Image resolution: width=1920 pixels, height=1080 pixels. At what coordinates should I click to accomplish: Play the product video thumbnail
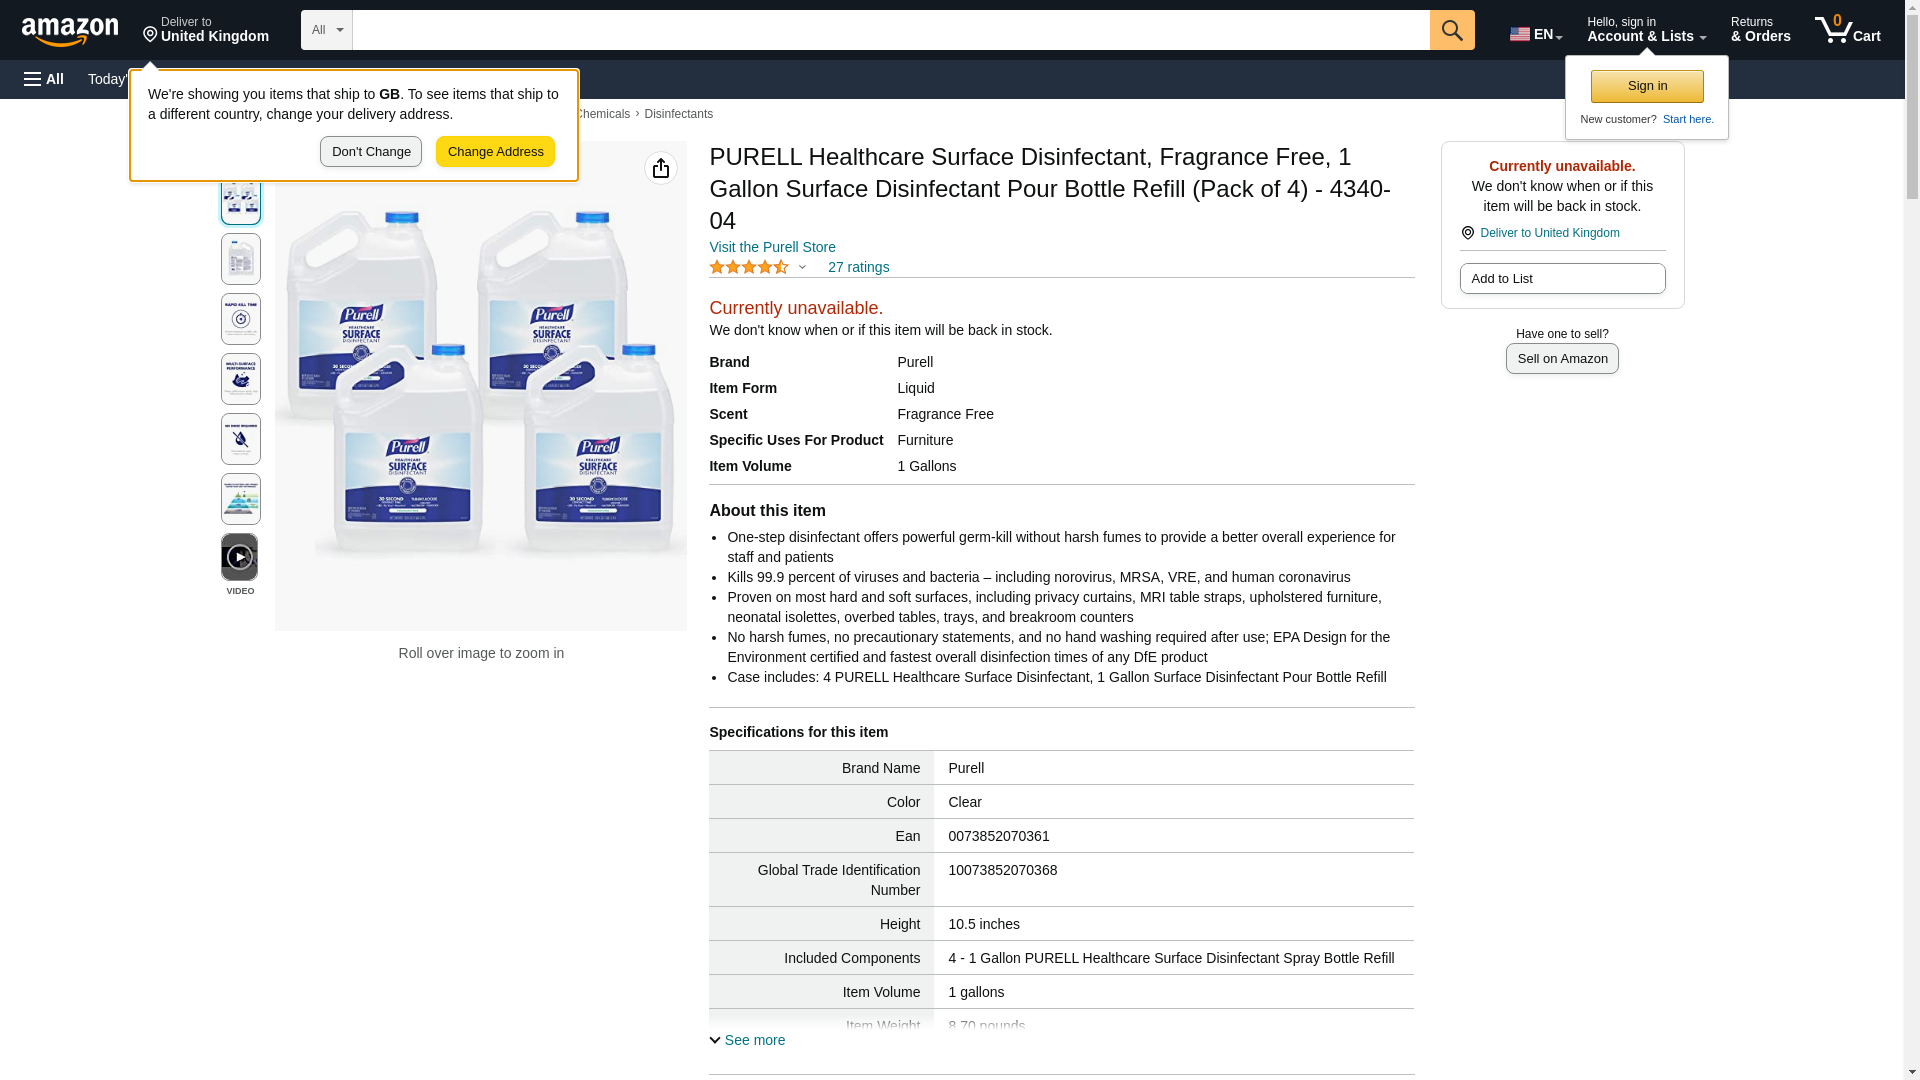[x=240, y=557]
